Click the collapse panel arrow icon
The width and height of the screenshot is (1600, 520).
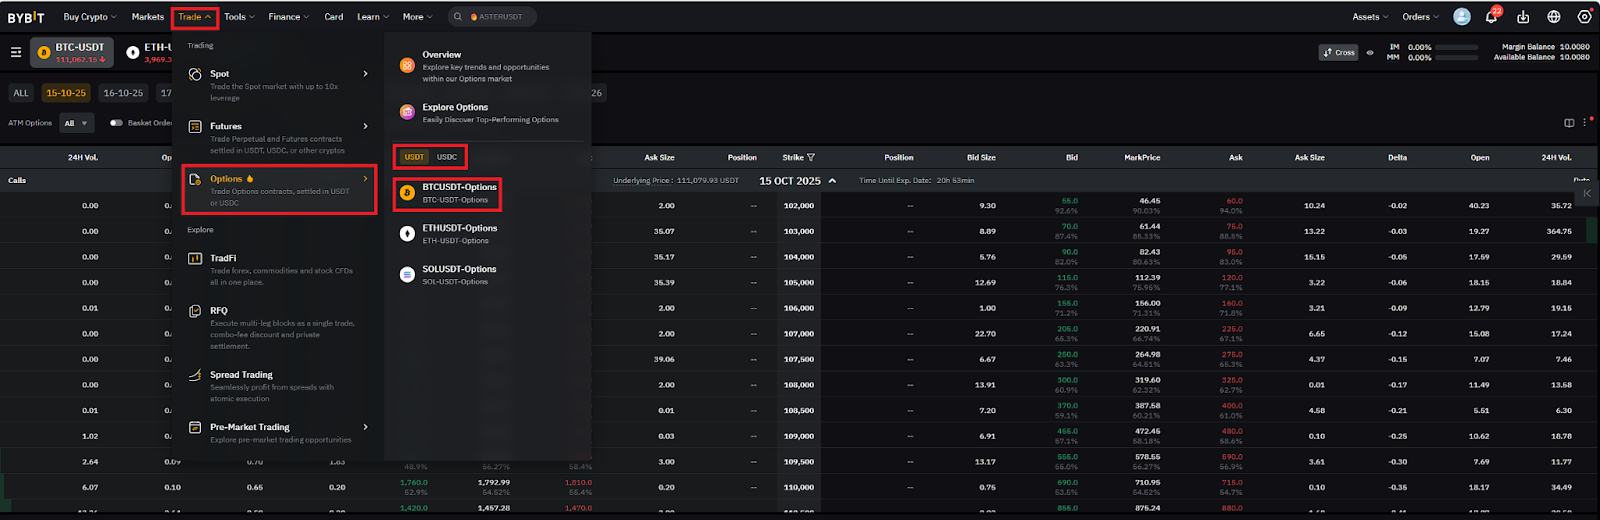1587,193
